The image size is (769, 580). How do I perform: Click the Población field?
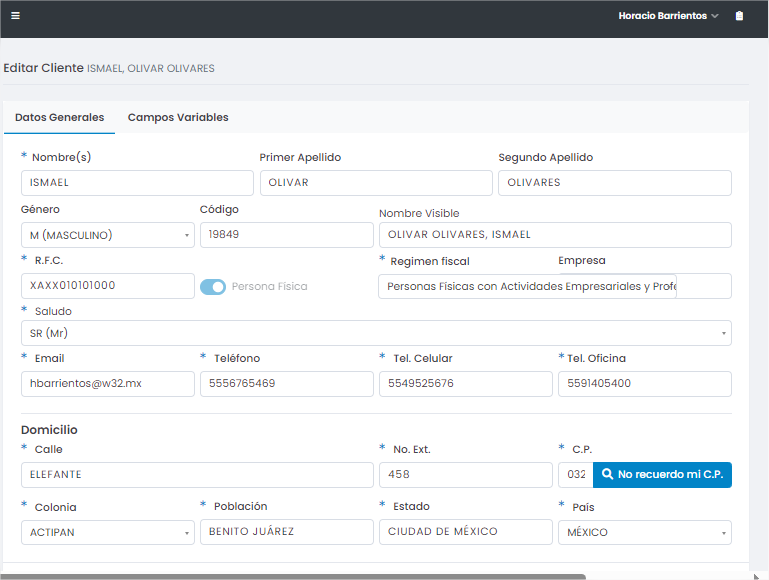point(287,532)
